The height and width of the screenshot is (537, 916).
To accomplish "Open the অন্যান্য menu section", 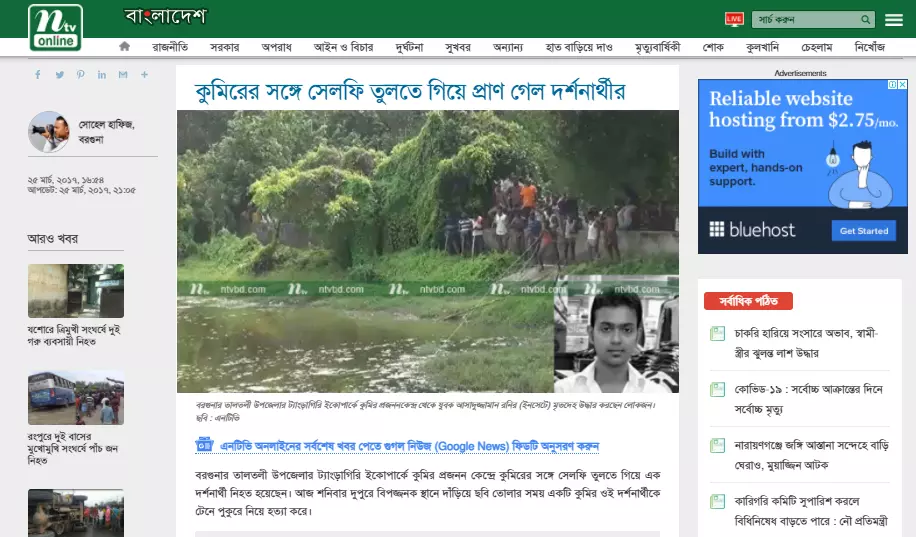I will coord(508,47).
